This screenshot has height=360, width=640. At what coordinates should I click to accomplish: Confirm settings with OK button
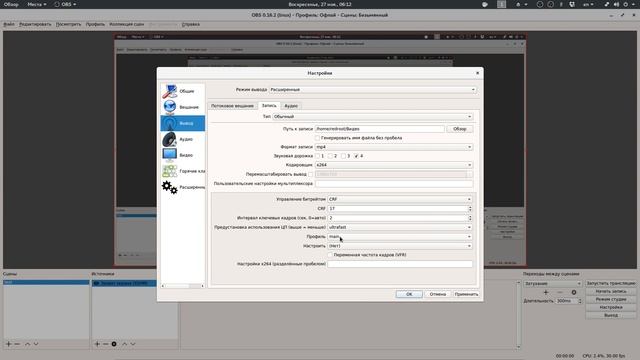[x=409, y=294]
